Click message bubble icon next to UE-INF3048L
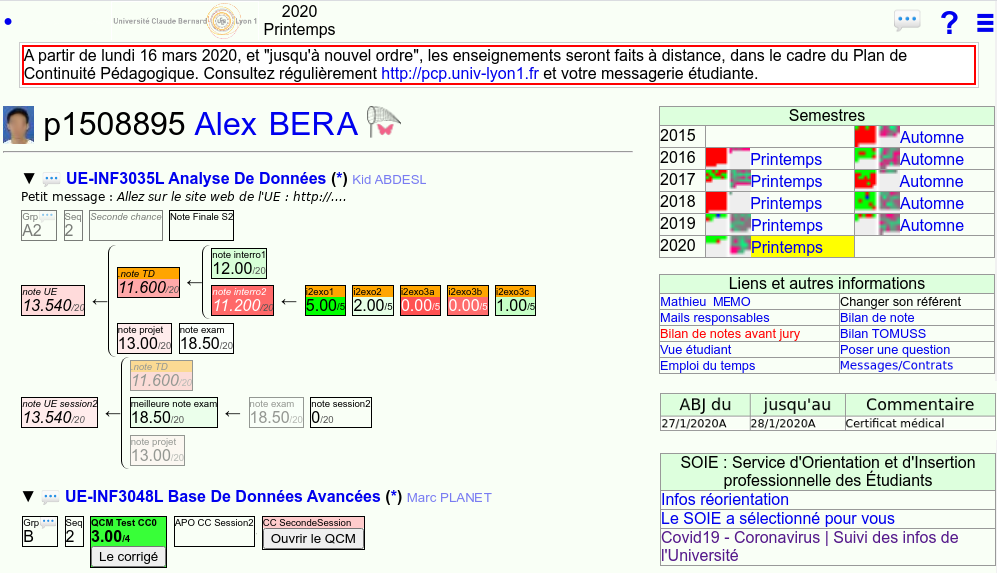This screenshot has height=573, width=997. (51, 497)
